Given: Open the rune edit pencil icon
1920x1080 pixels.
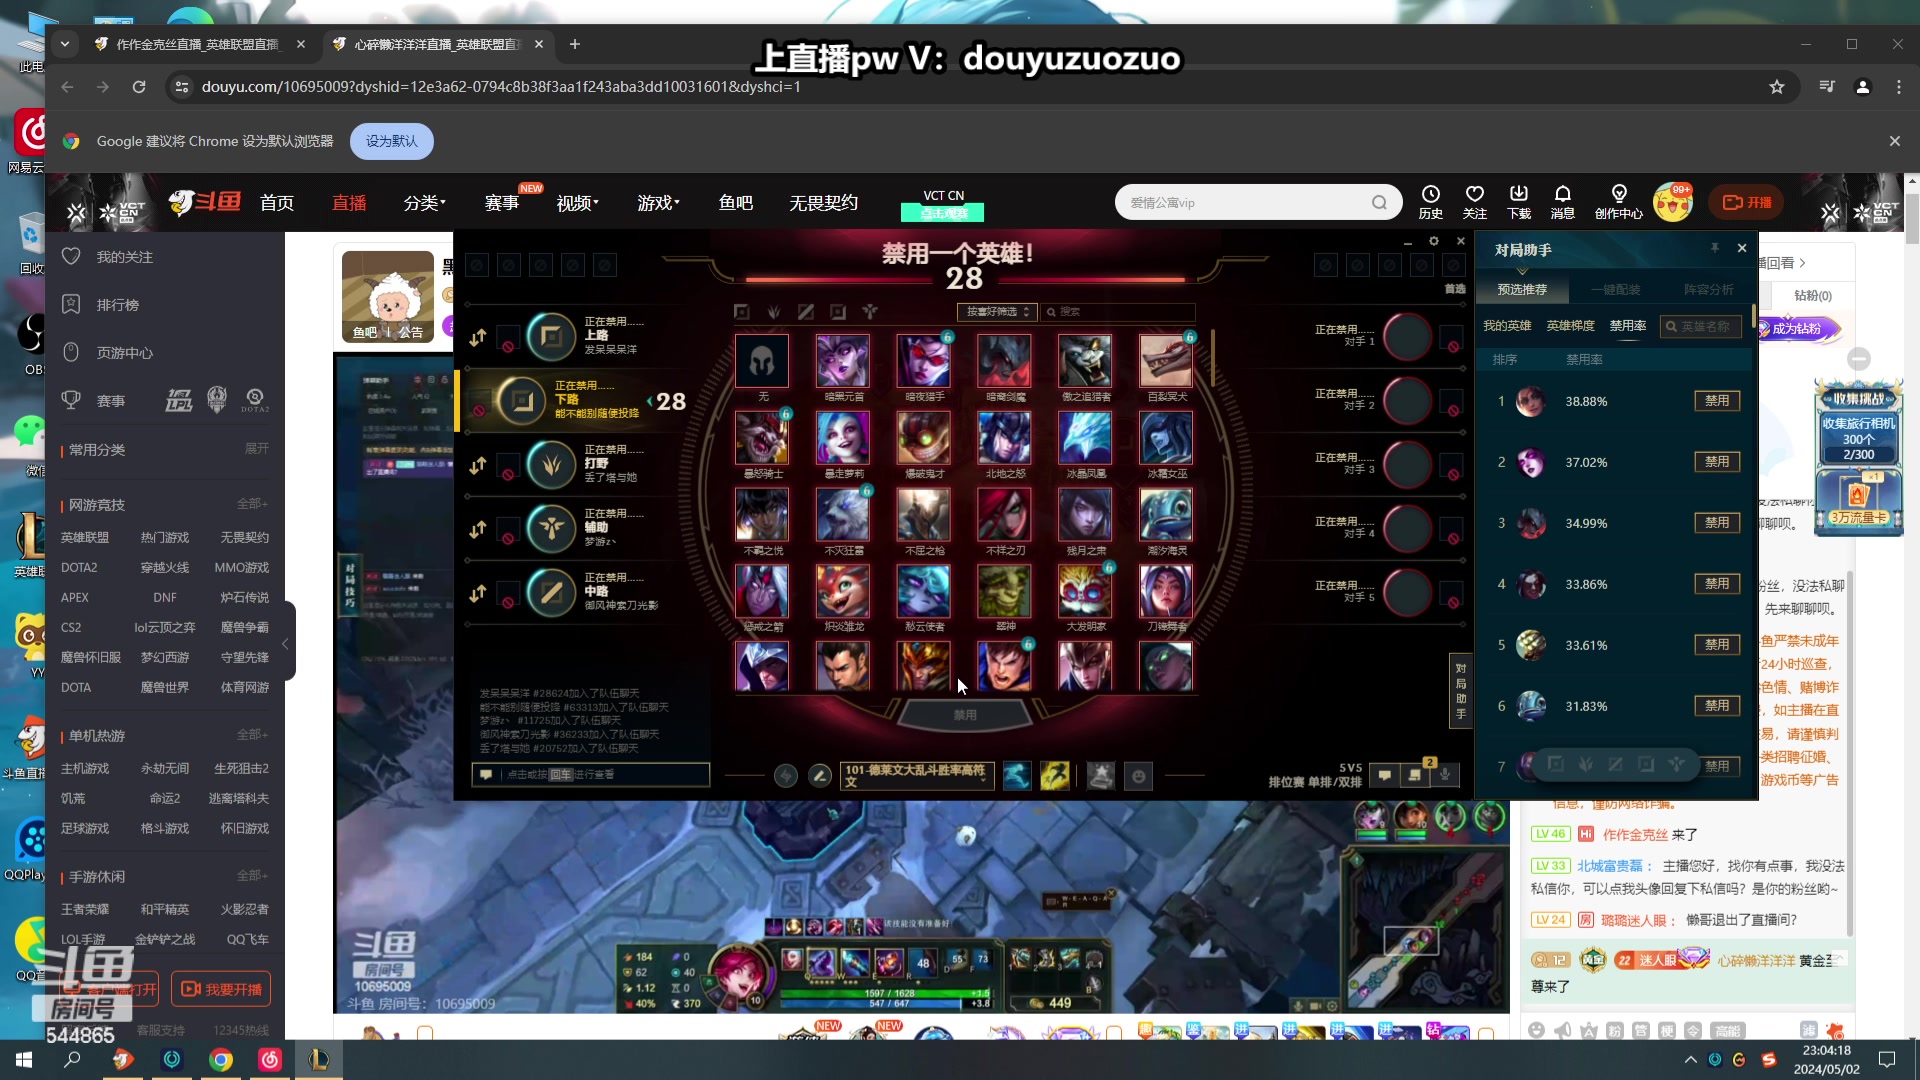Looking at the screenshot, I should (820, 776).
